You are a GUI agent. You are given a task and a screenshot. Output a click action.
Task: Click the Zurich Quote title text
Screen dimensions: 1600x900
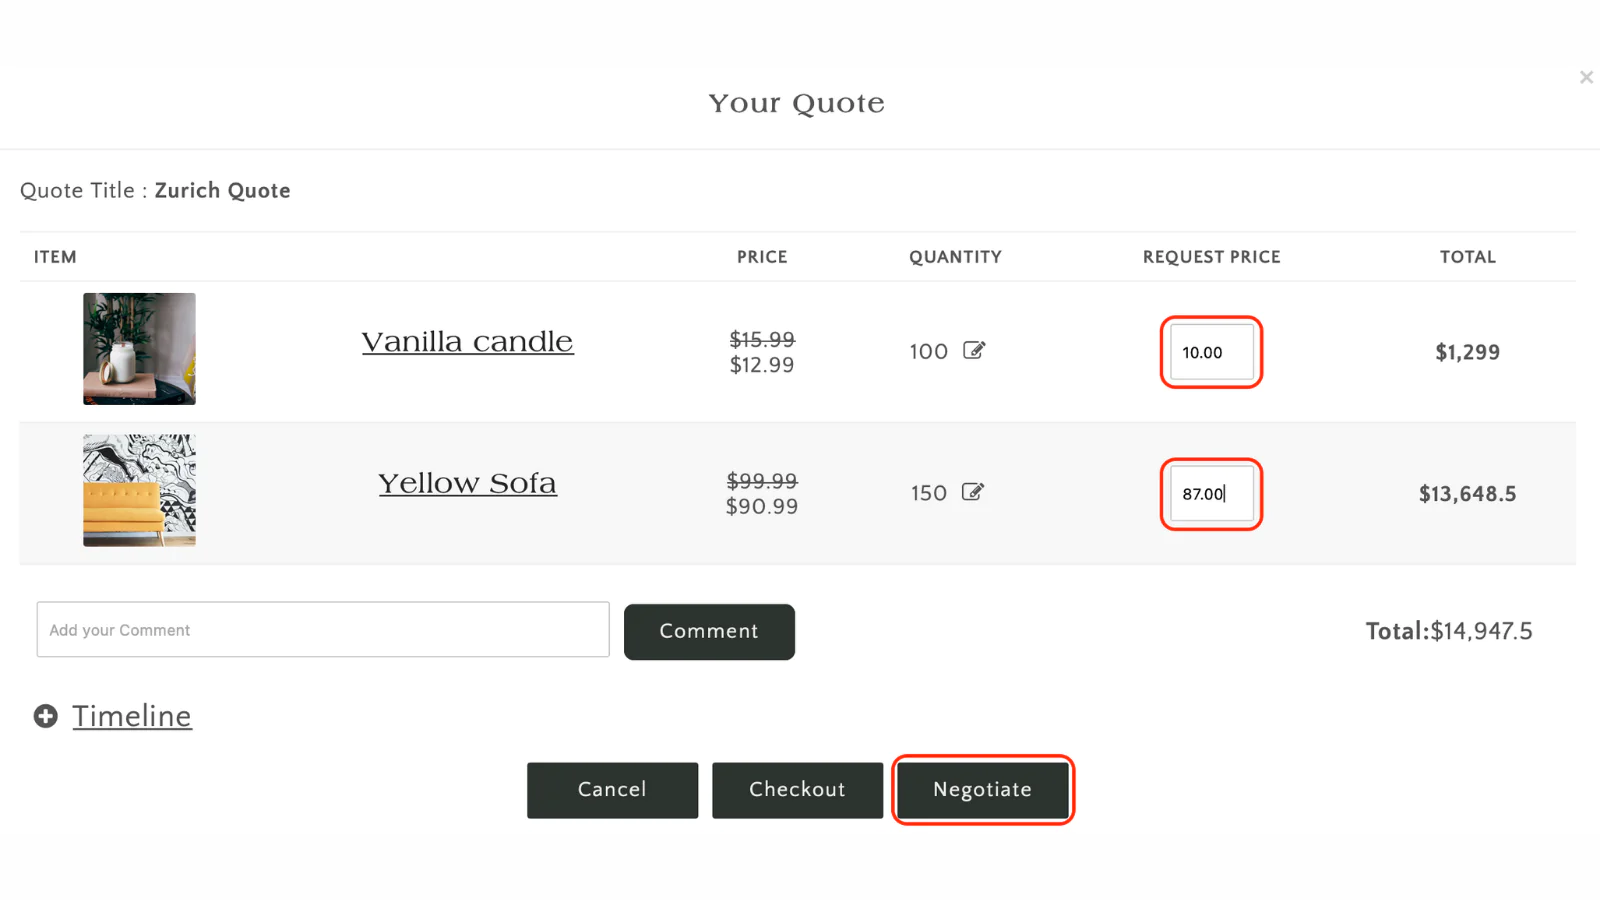pyautogui.click(x=223, y=191)
